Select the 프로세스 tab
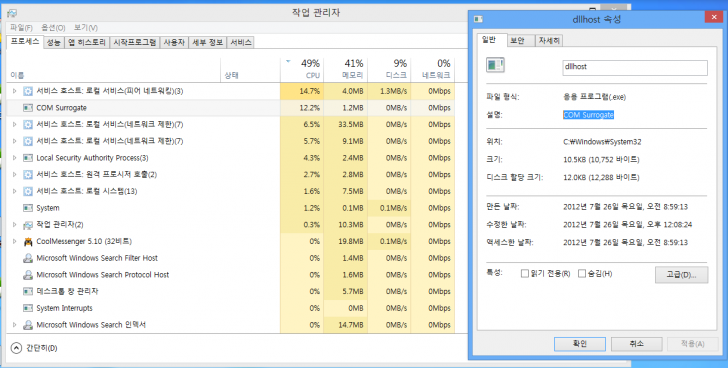Screen dimensions: 728x368 [x=25, y=41]
